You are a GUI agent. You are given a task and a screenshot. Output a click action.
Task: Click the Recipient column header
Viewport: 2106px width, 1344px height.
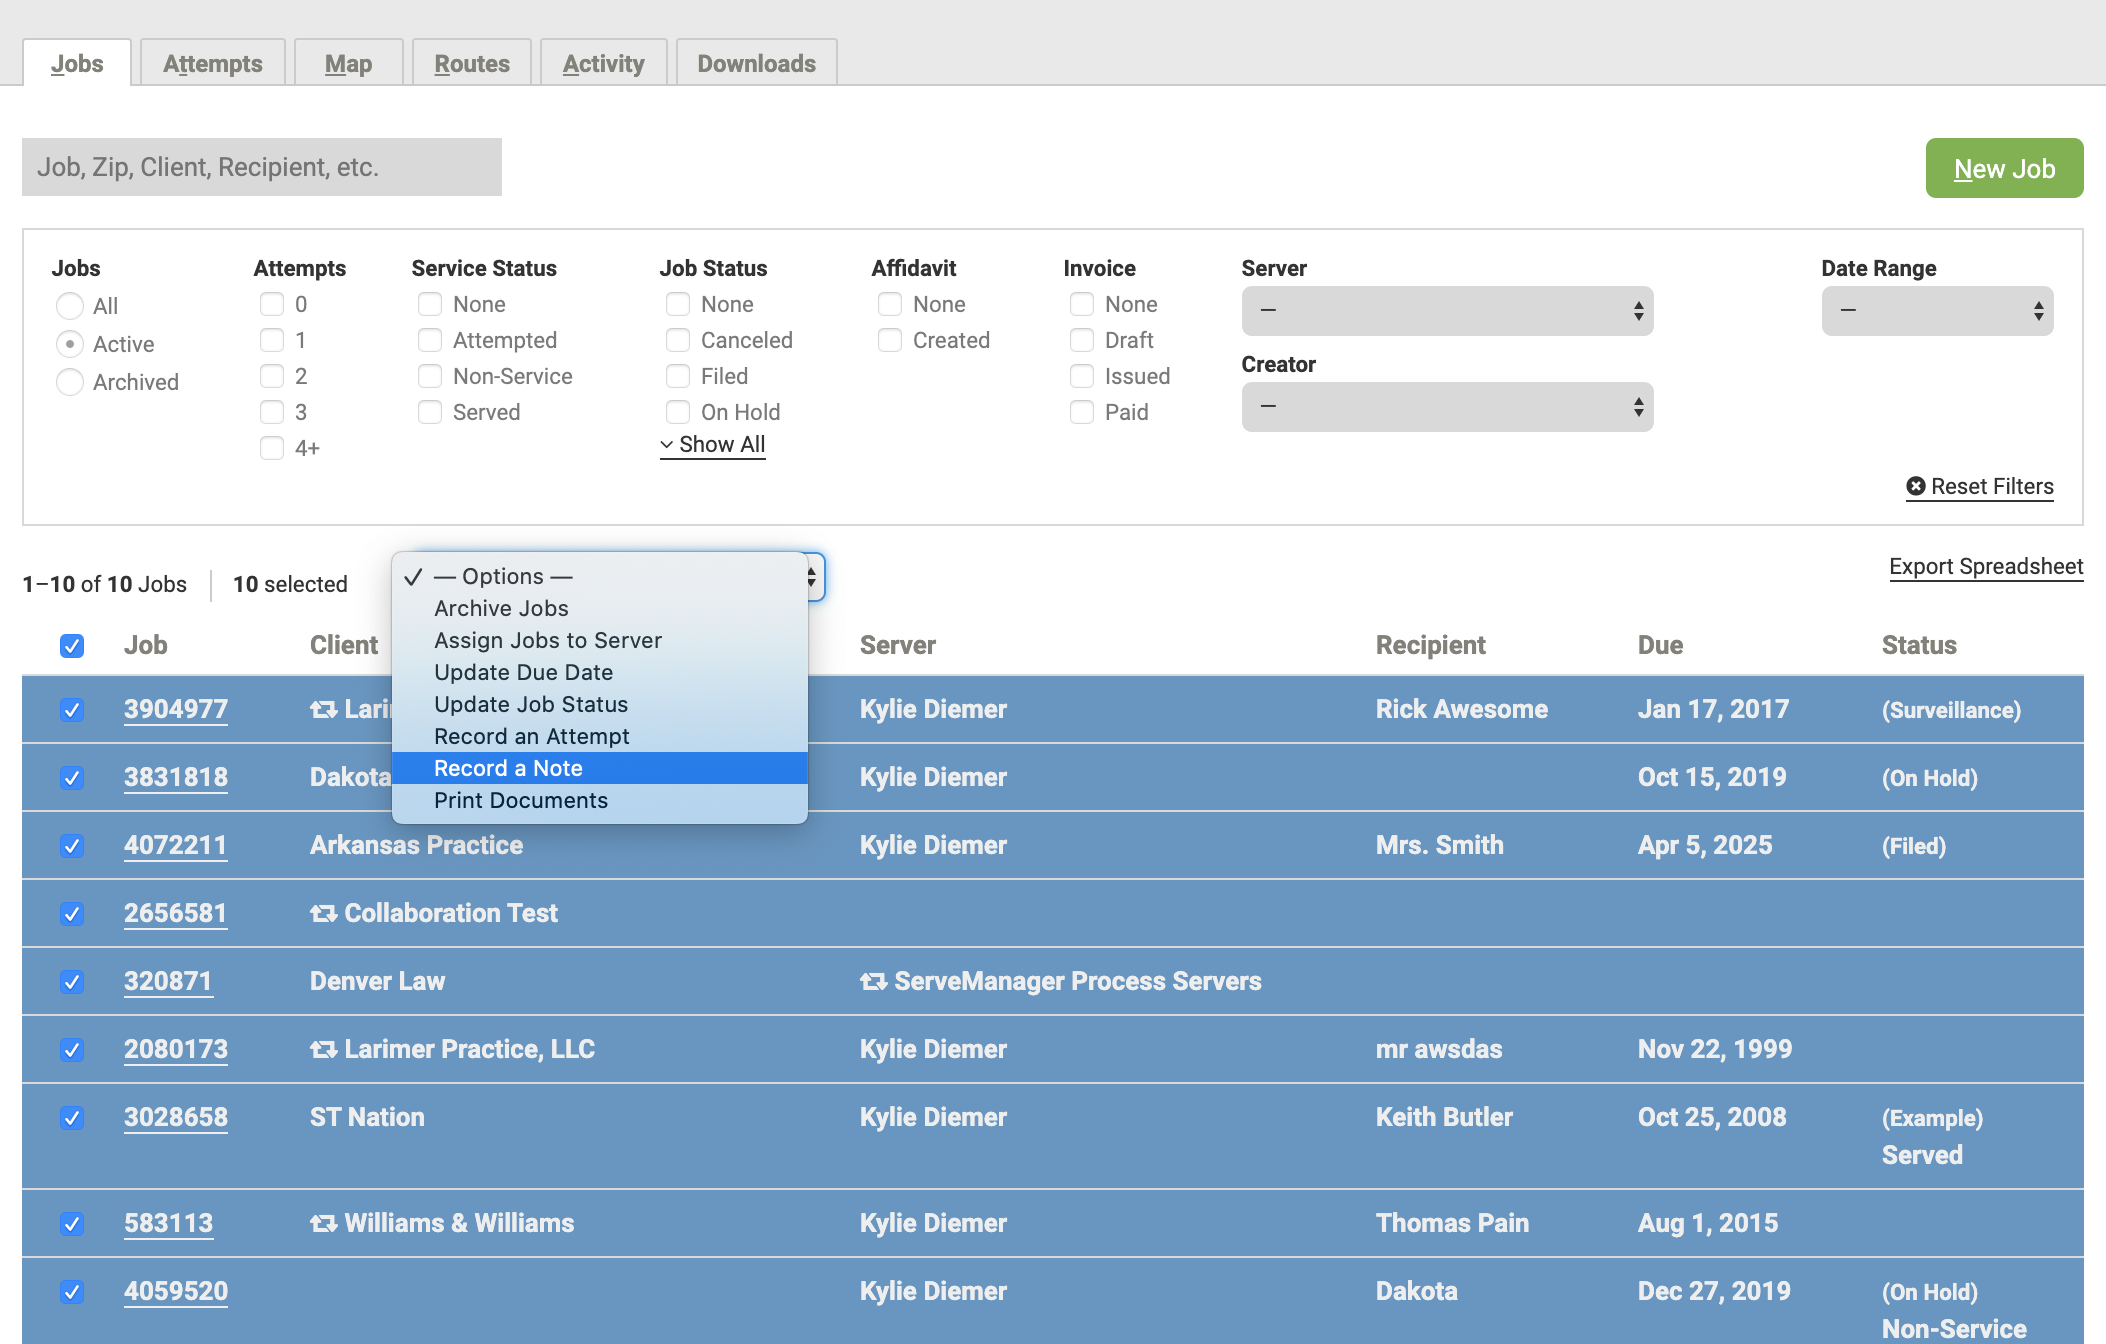(x=1431, y=645)
